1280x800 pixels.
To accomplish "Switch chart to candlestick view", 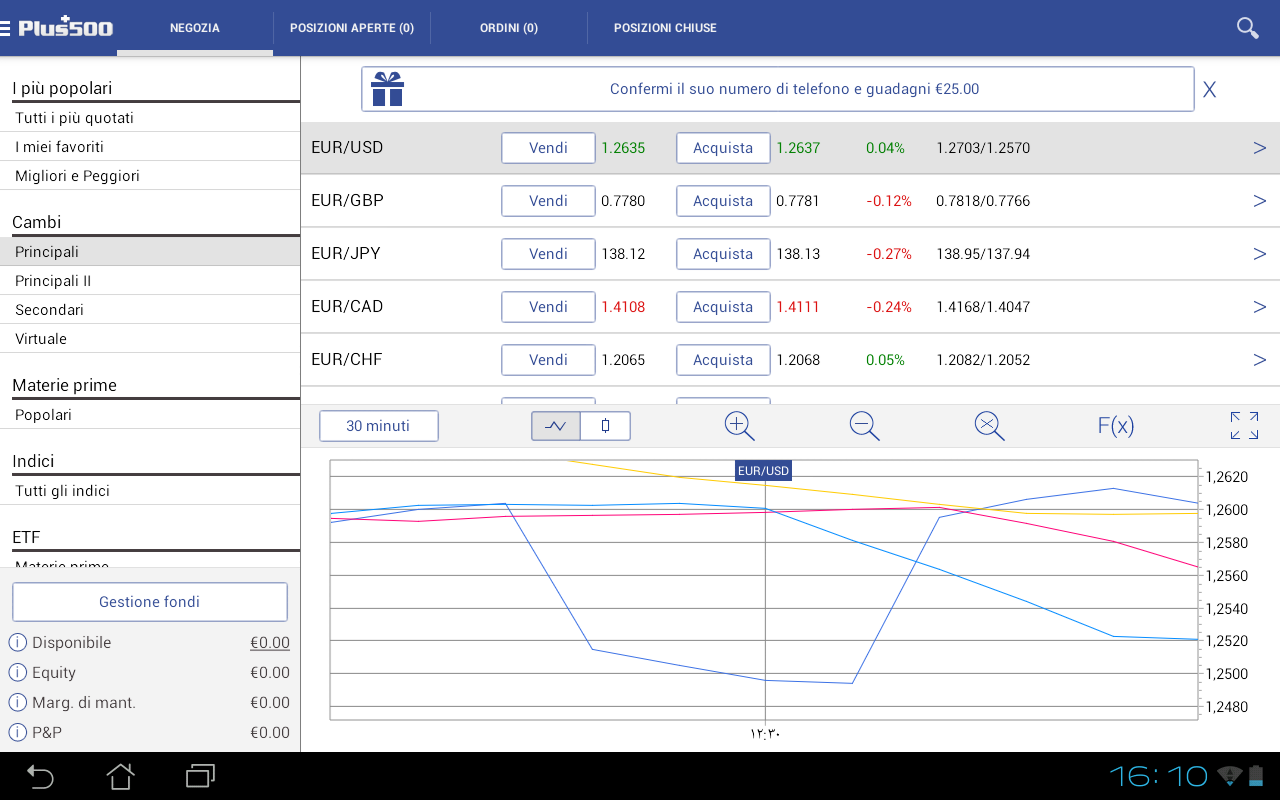I will point(605,426).
